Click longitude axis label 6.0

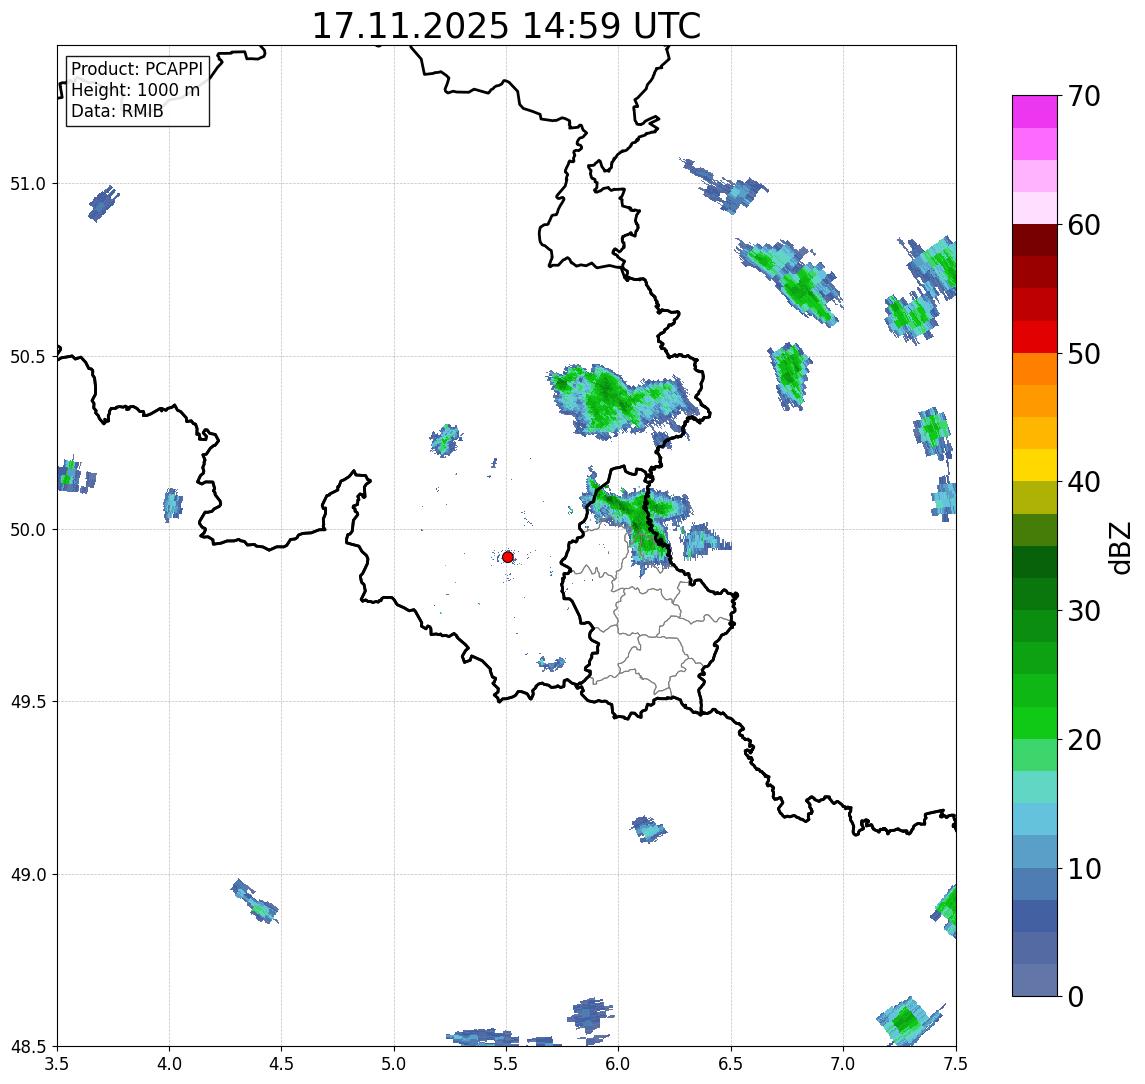[x=619, y=1064]
